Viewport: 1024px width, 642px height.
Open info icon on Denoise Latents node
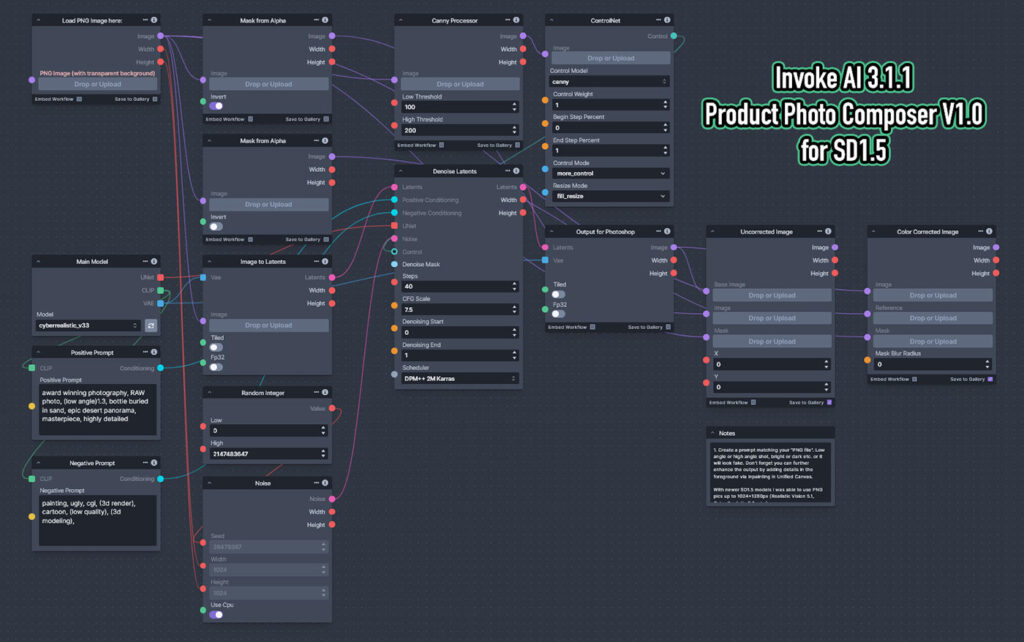516,171
